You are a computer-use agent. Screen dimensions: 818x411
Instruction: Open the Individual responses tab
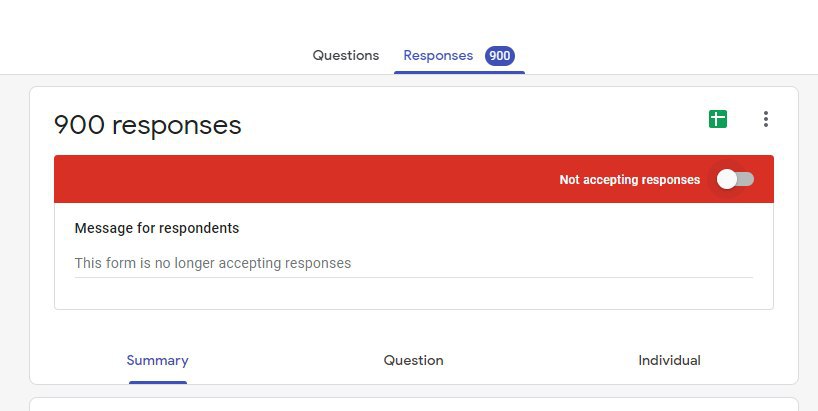(669, 360)
